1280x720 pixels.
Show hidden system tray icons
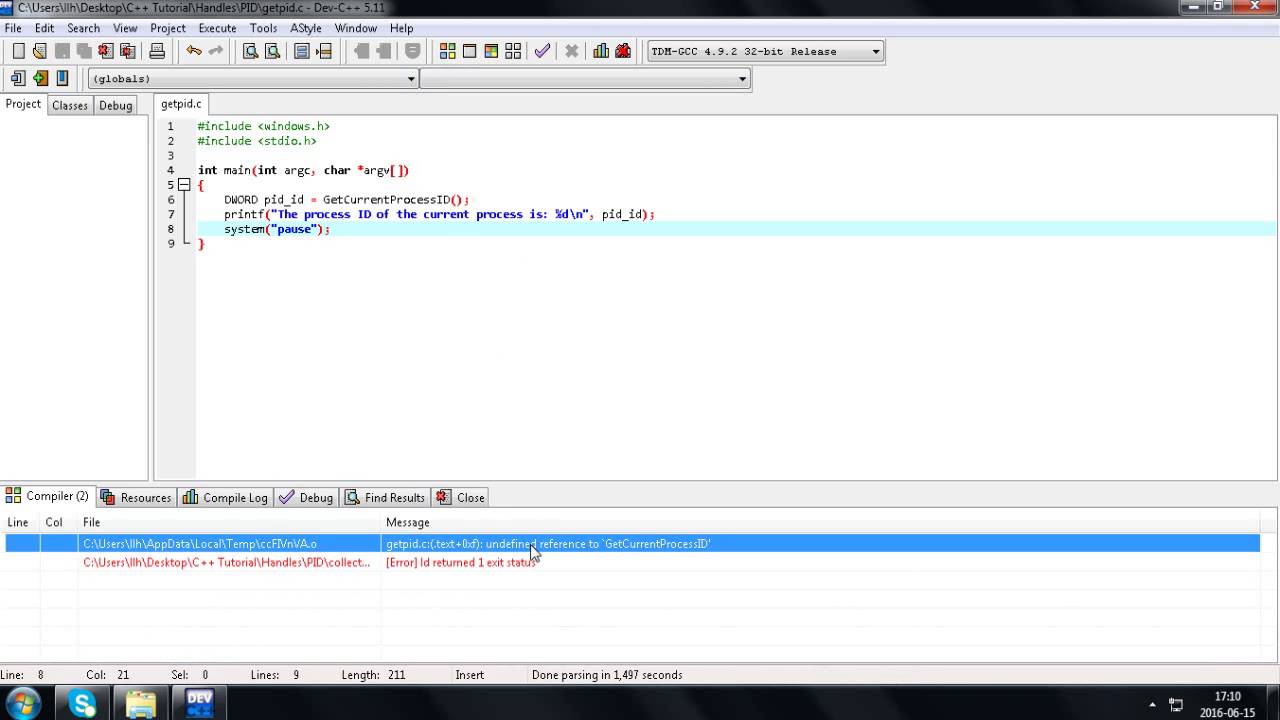[1152, 704]
